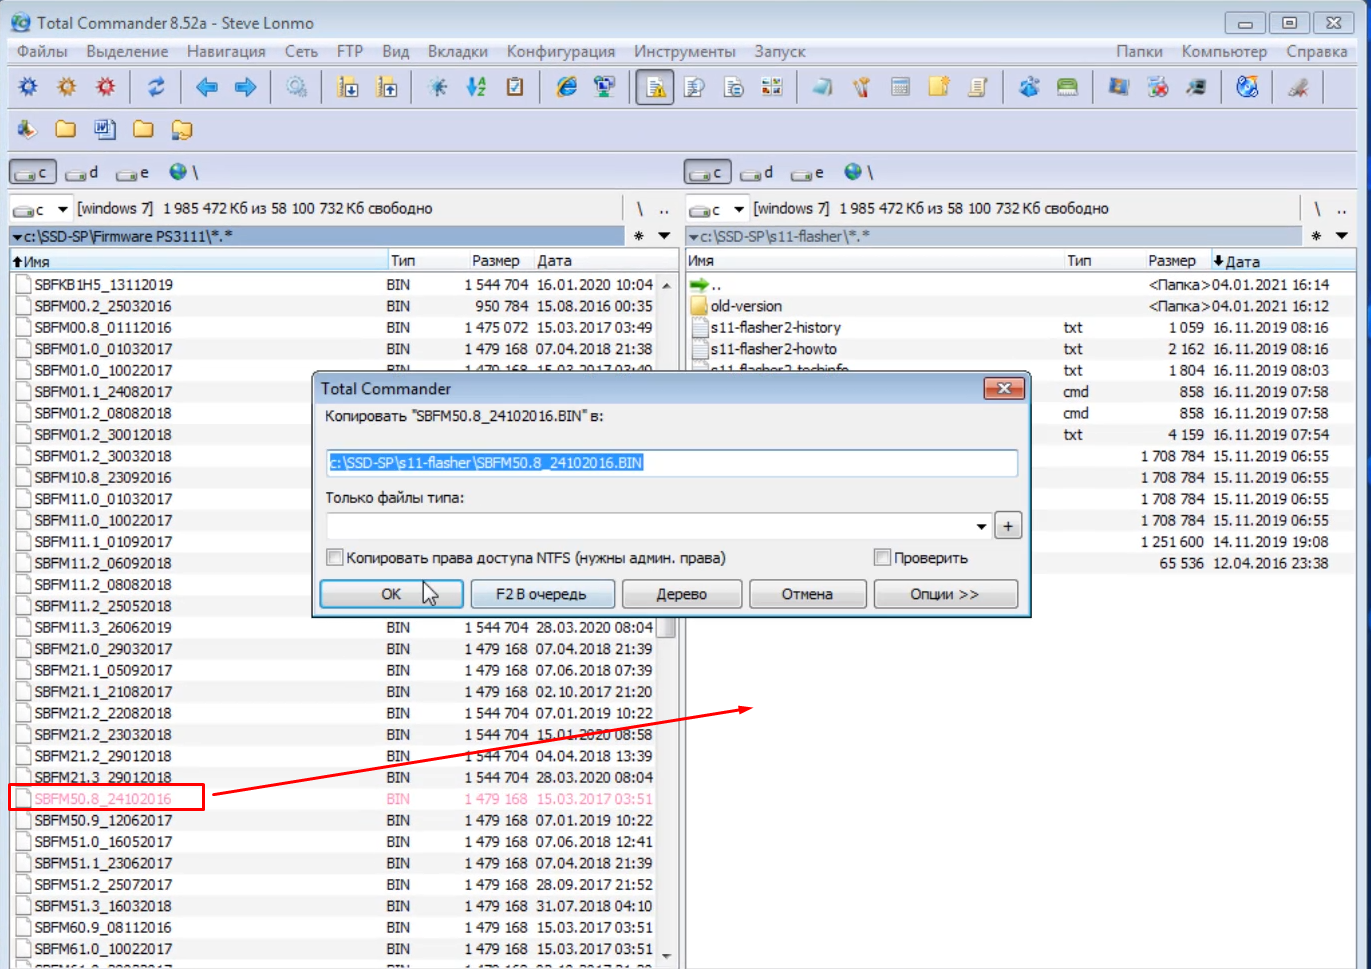Screen dimensions: 1371x969
Task: Open the Только файлы типа combo box arrow
Action: 981,526
